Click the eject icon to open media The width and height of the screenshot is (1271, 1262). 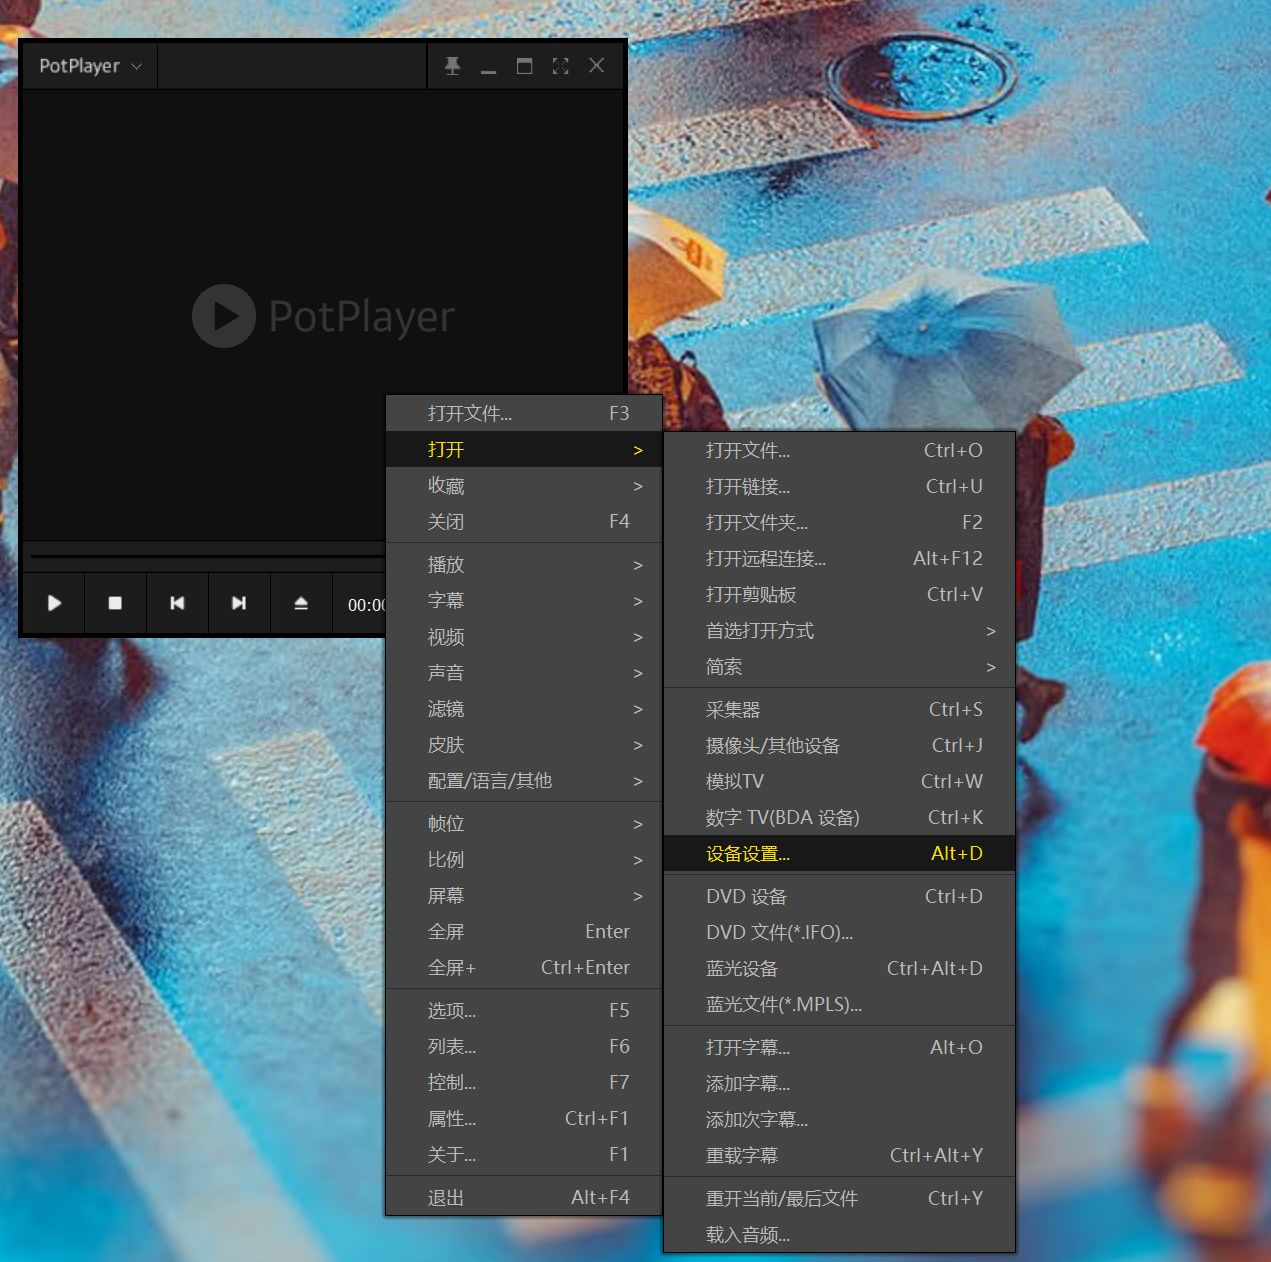300,603
